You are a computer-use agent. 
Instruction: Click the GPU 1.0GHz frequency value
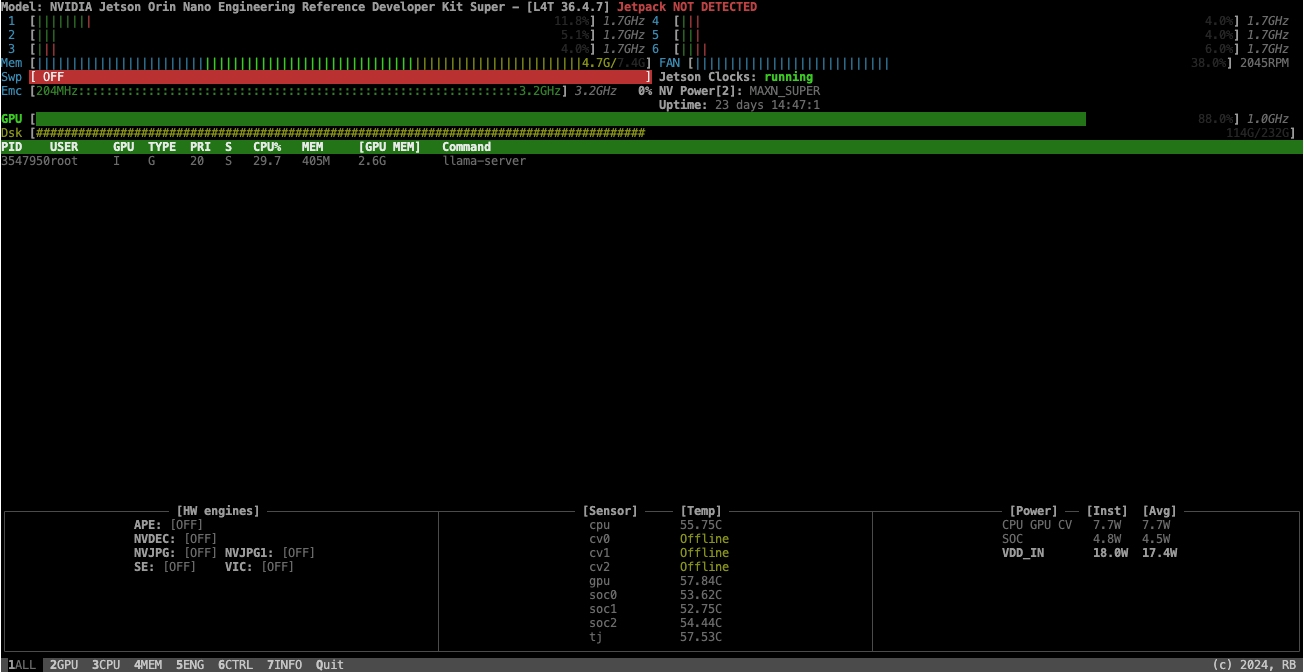[x=1268, y=119]
